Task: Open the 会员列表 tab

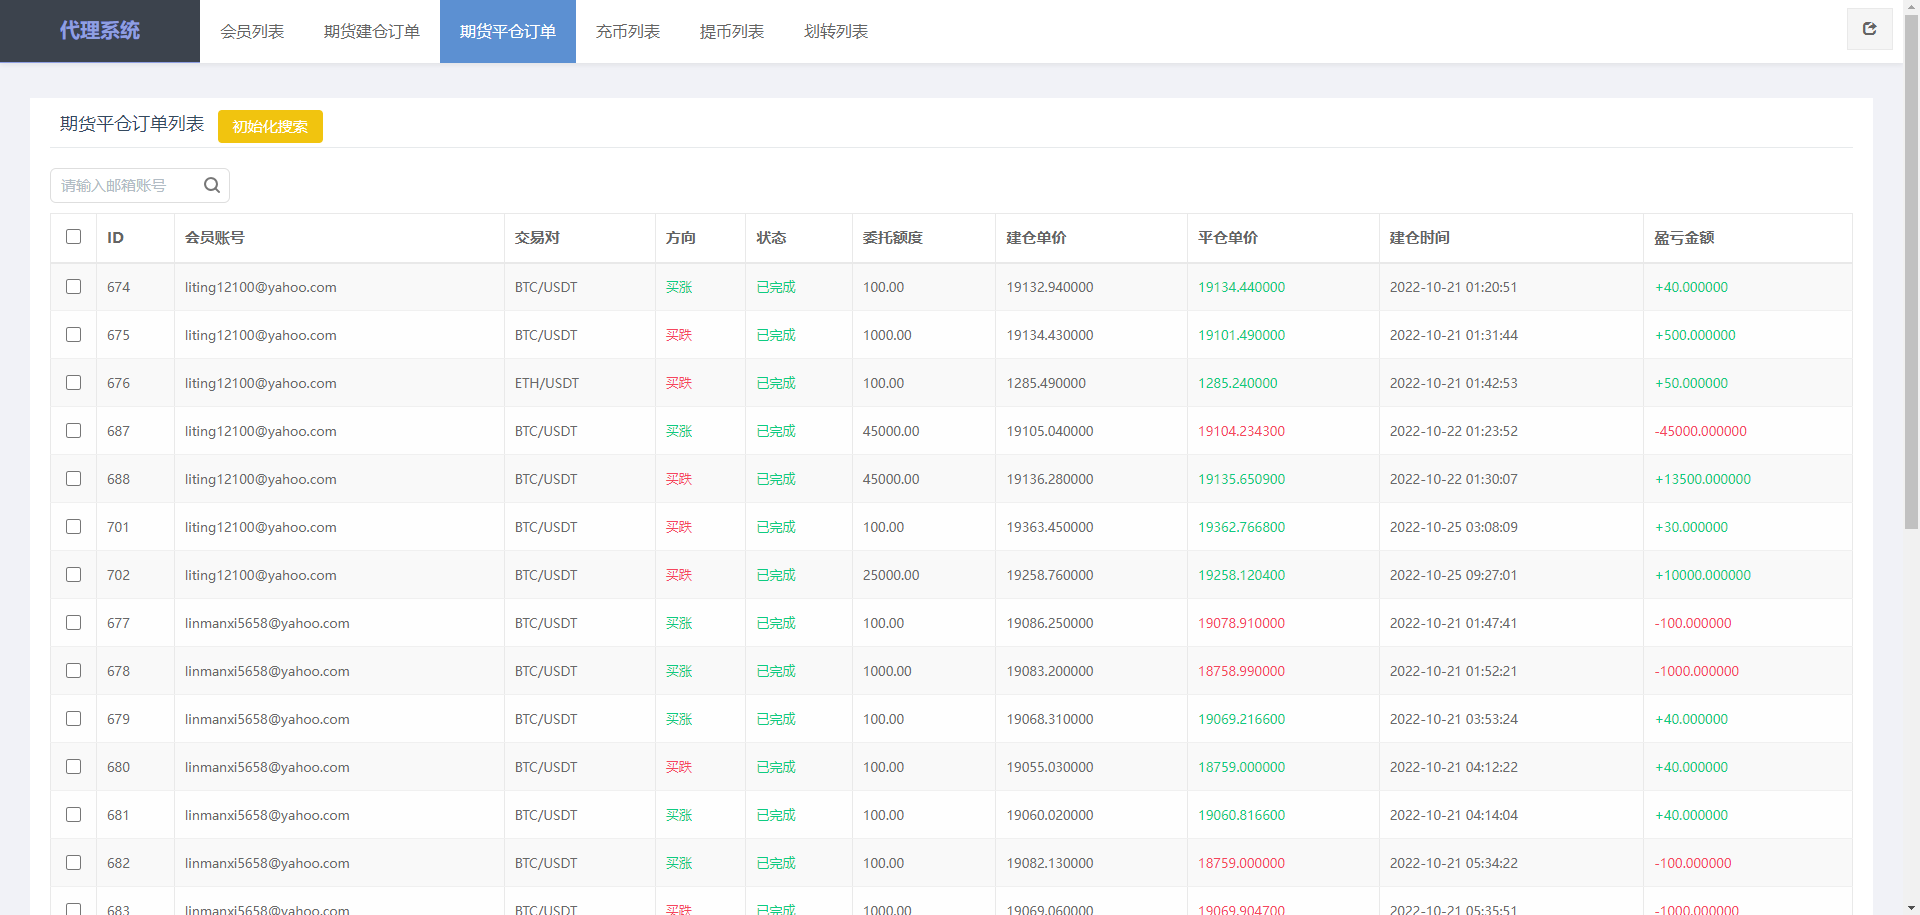Action: coord(252,32)
